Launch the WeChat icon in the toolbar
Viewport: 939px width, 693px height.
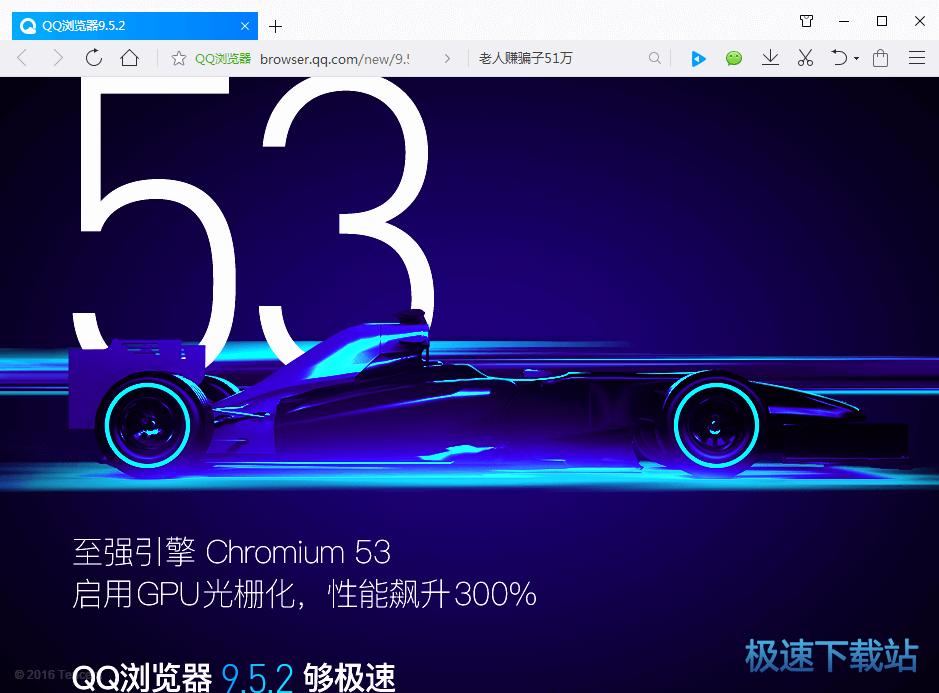click(x=734, y=57)
